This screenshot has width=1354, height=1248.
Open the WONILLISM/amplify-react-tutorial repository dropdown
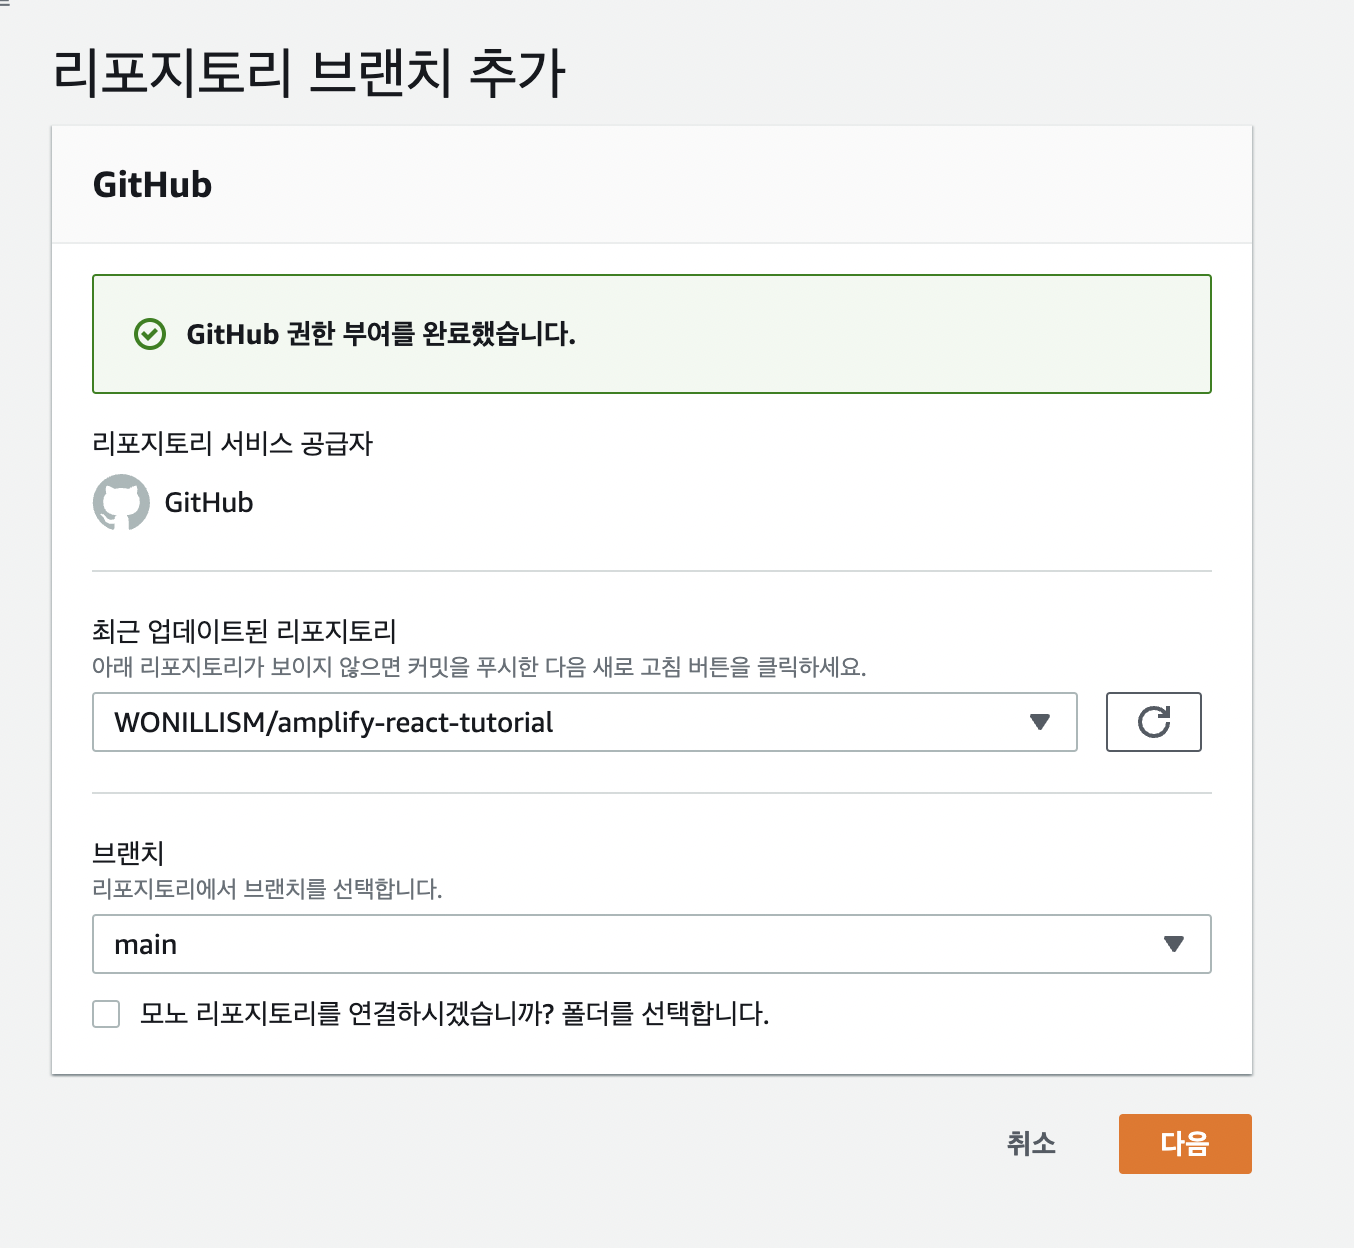[585, 722]
